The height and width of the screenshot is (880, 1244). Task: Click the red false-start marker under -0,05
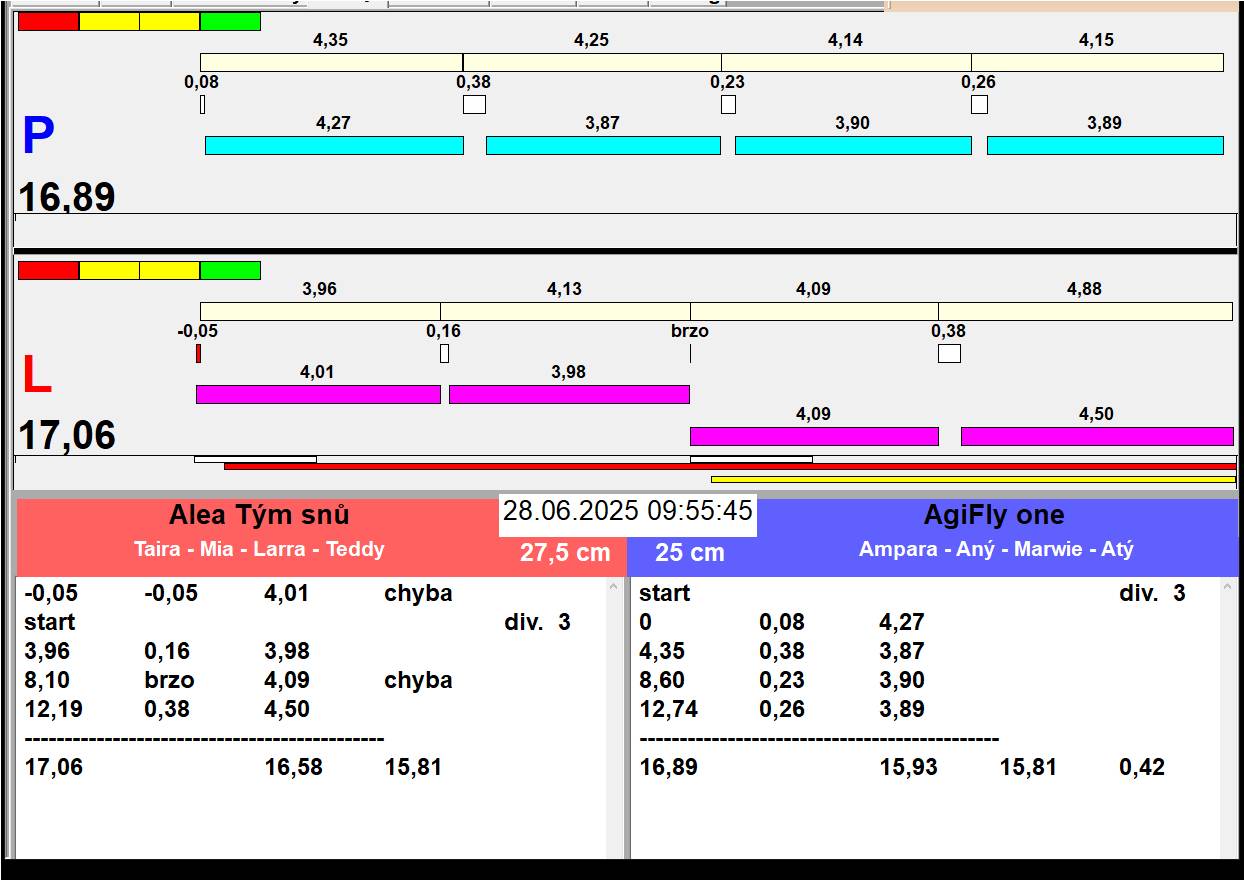pyautogui.click(x=198, y=353)
